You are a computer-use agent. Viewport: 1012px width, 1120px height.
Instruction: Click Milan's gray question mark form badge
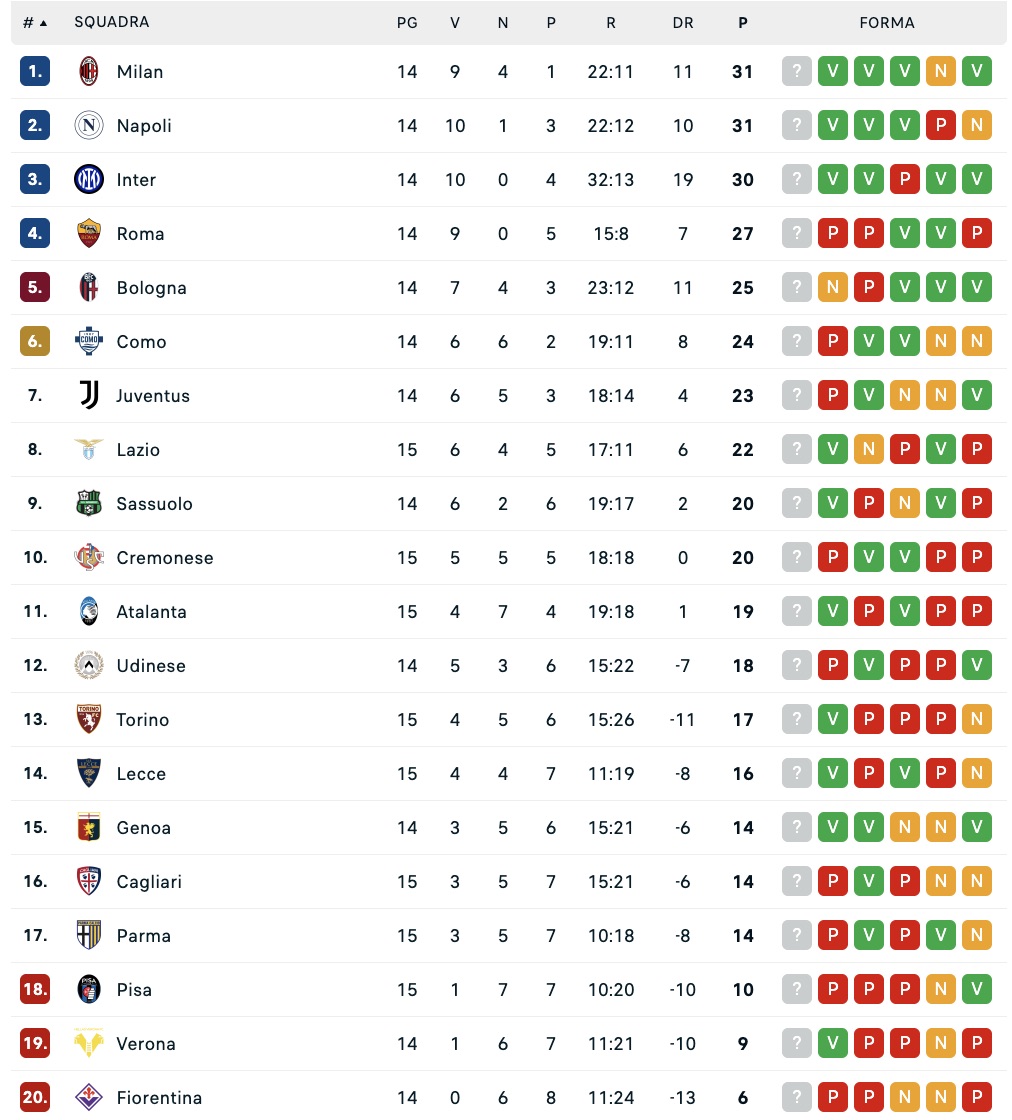click(797, 72)
